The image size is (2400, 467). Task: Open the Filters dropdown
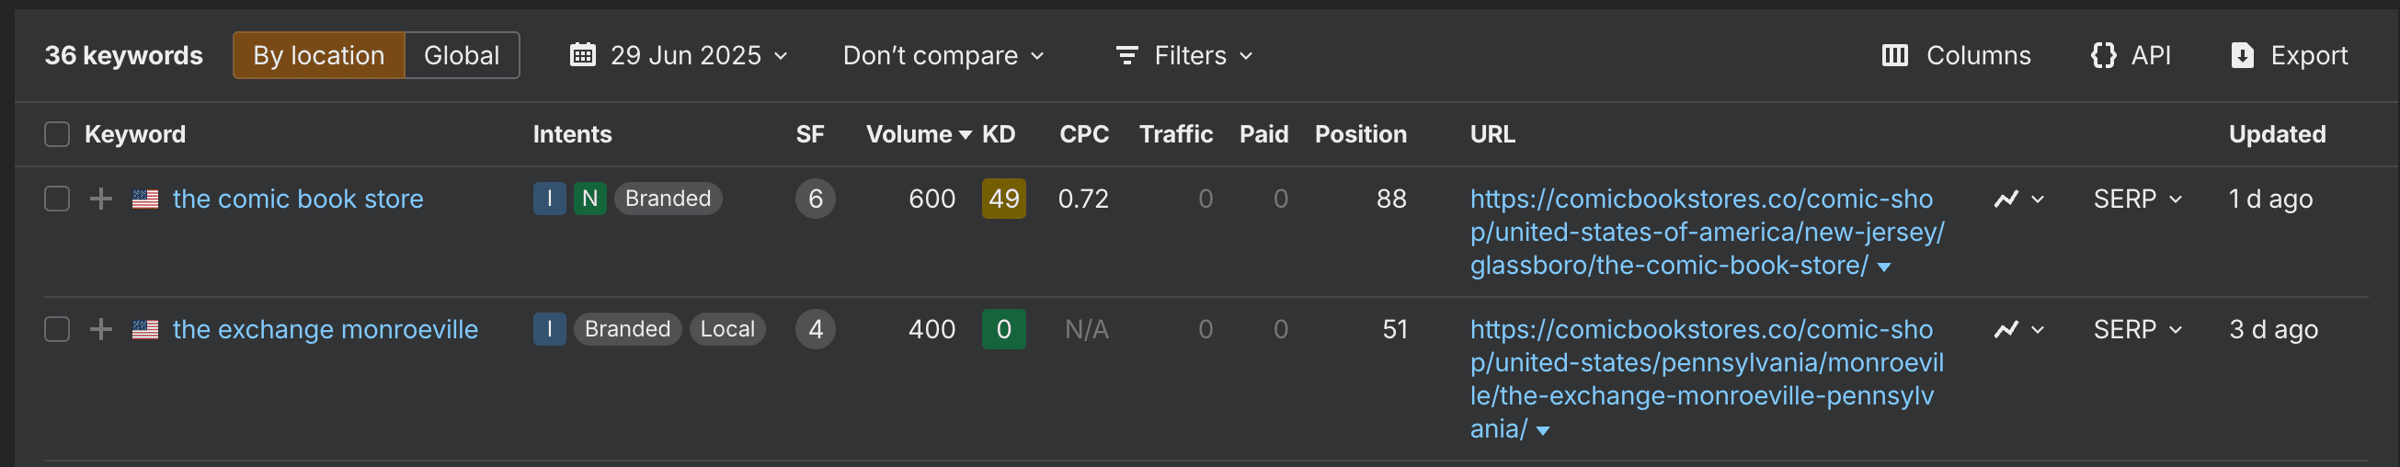1184,55
